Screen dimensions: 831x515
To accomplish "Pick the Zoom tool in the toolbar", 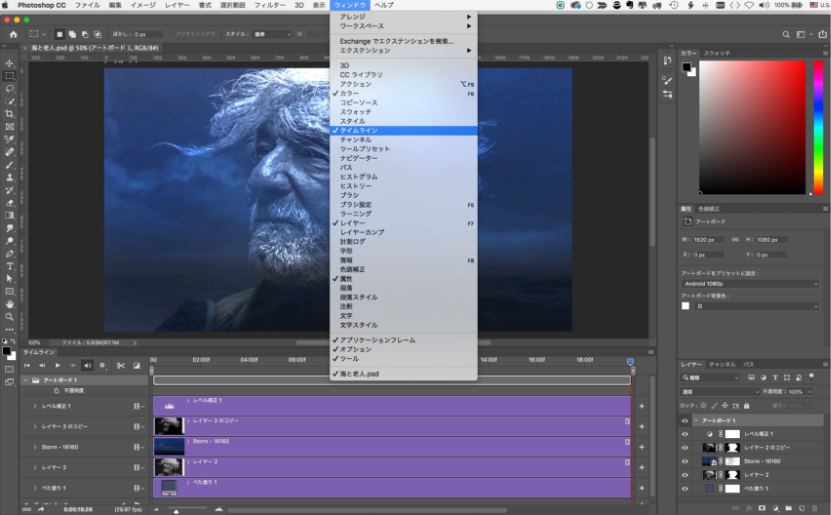I will pyautogui.click(x=10, y=317).
